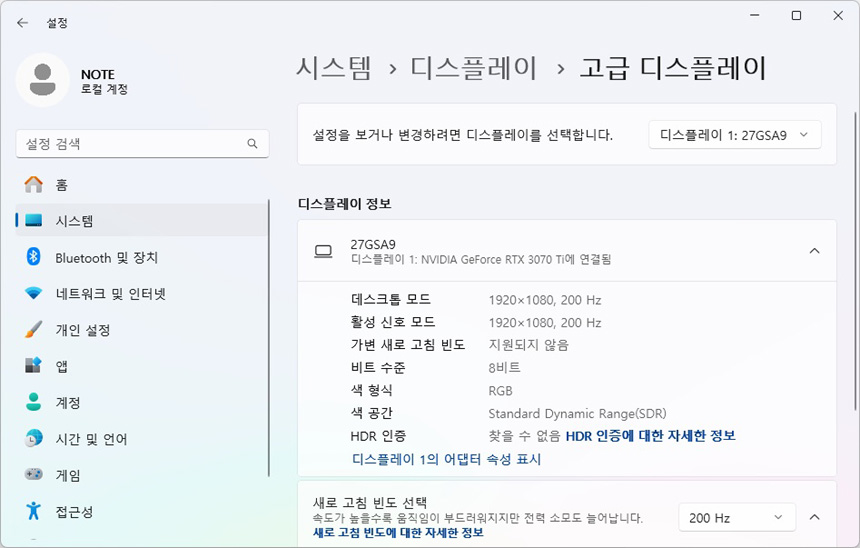Open Home via the house icon
Viewport: 860px width, 548px height.
tap(34, 185)
